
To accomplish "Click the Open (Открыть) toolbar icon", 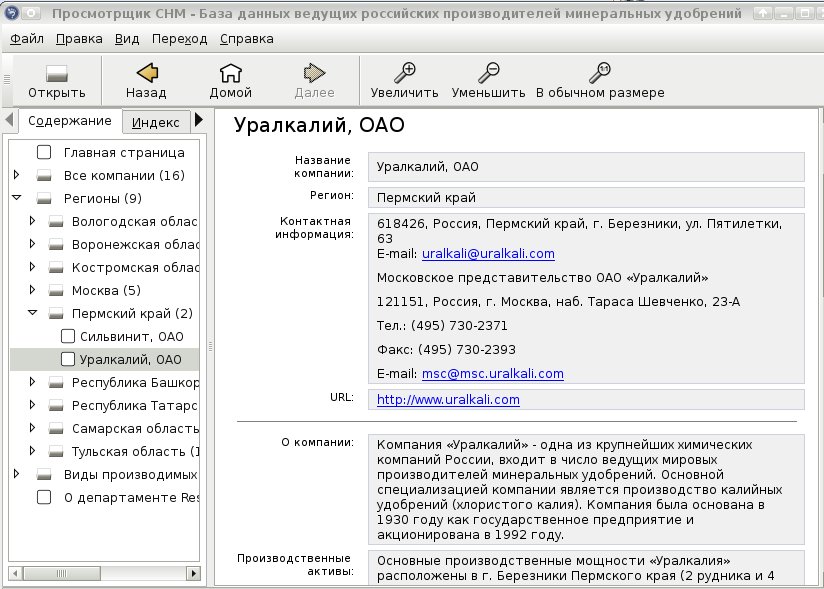I will click(x=57, y=74).
